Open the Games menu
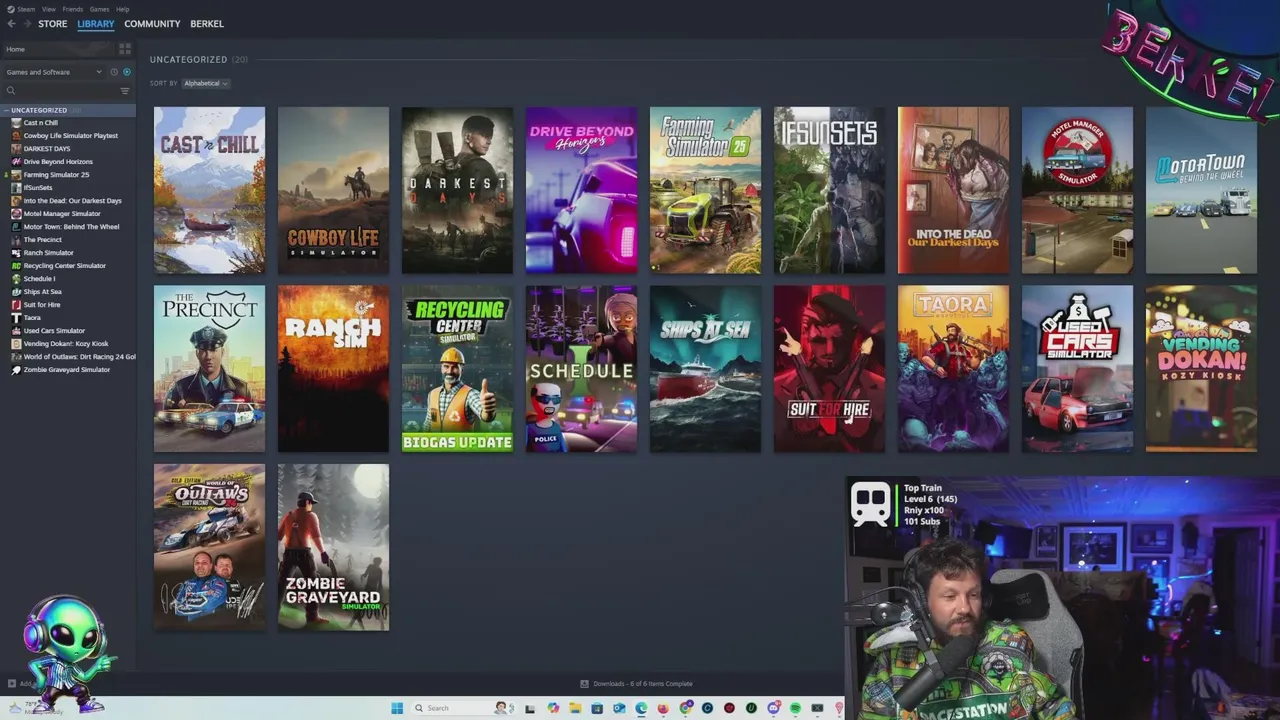This screenshot has width=1280, height=720. tap(99, 9)
